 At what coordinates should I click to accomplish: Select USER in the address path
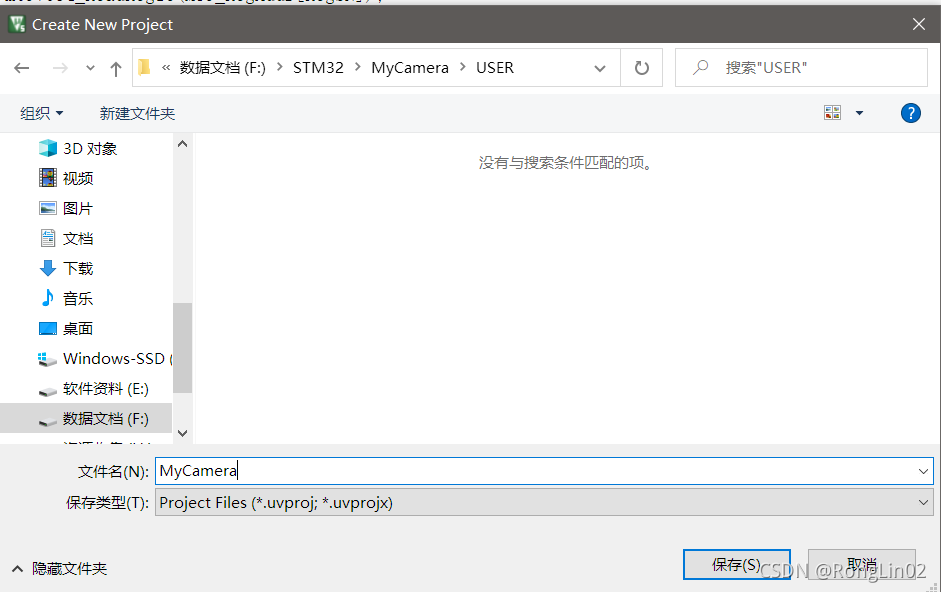495,68
